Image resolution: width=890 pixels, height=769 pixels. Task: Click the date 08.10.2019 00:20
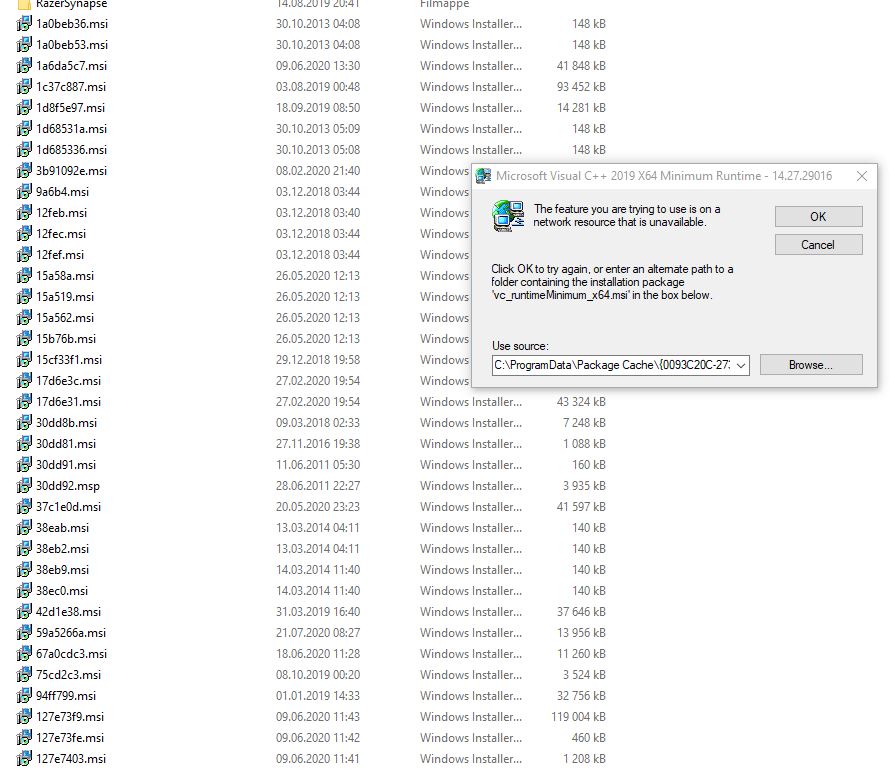point(318,675)
